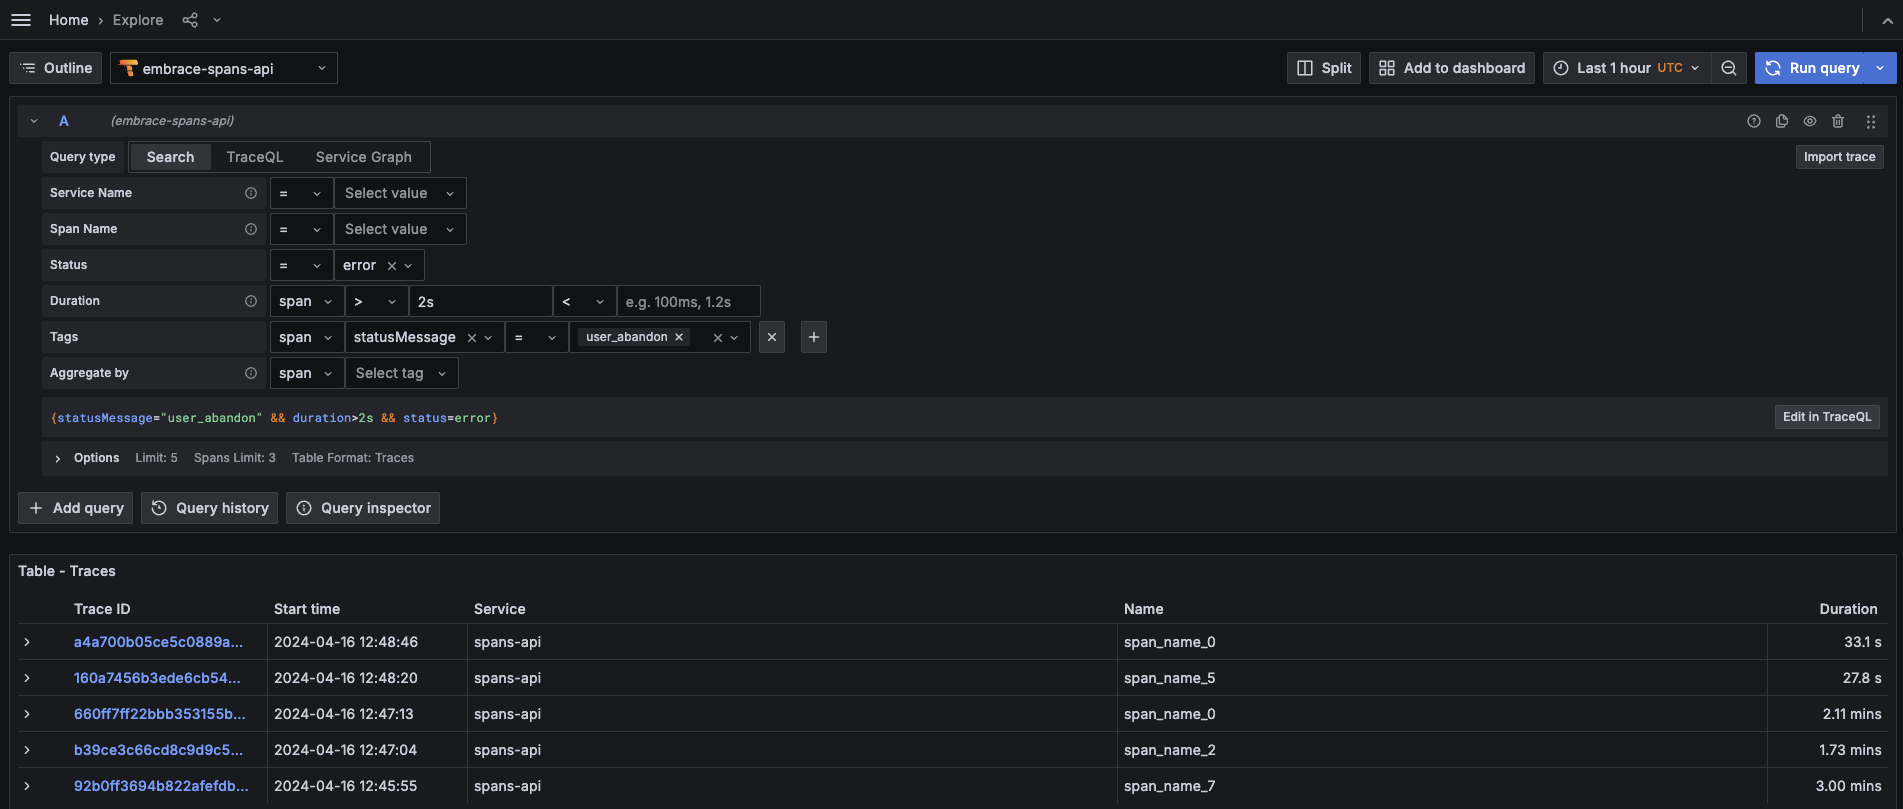The image size is (1903, 809).
Task: Open the Service Name Select value dropdown
Action: pyautogui.click(x=400, y=193)
